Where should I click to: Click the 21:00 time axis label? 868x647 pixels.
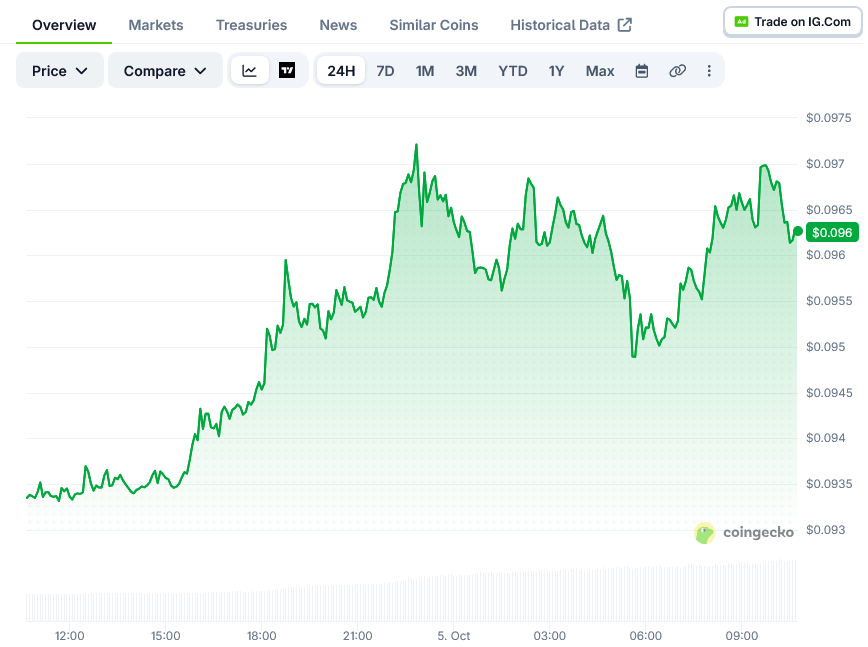358,636
